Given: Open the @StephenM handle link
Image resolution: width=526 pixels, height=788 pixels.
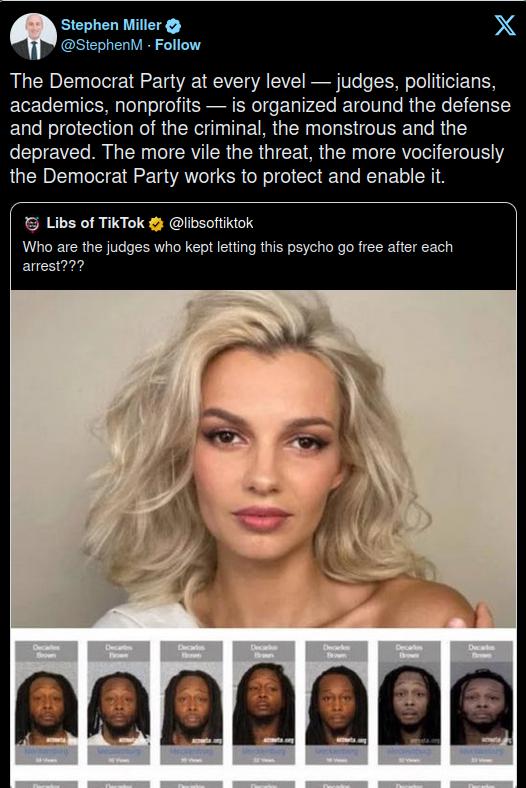Looking at the screenshot, I should 101,45.
